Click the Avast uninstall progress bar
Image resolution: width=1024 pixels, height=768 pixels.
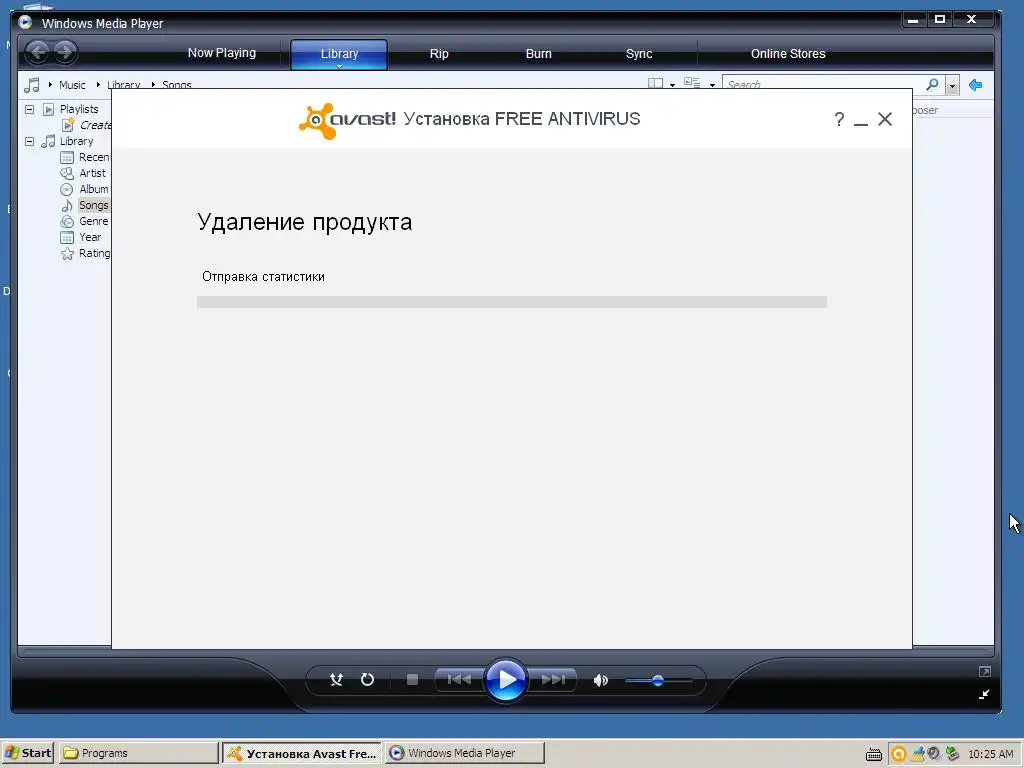click(x=512, y=302)
